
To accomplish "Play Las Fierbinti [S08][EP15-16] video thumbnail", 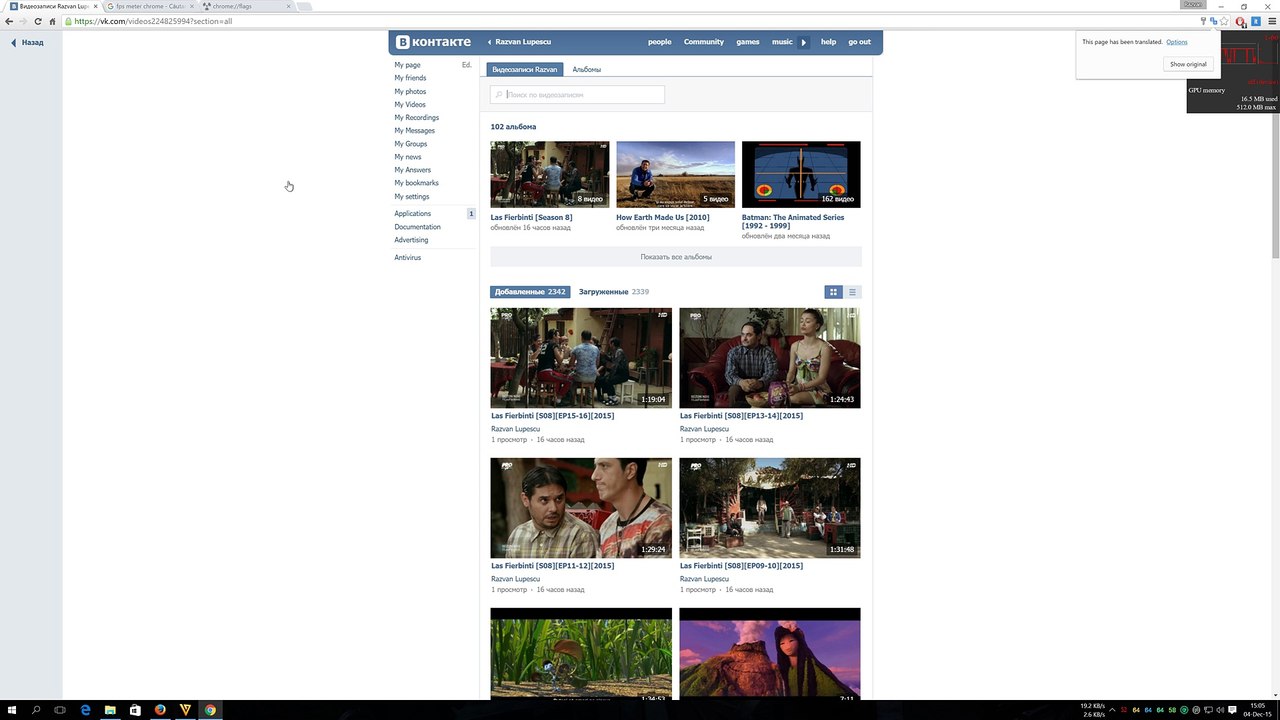I will (581, 358).
